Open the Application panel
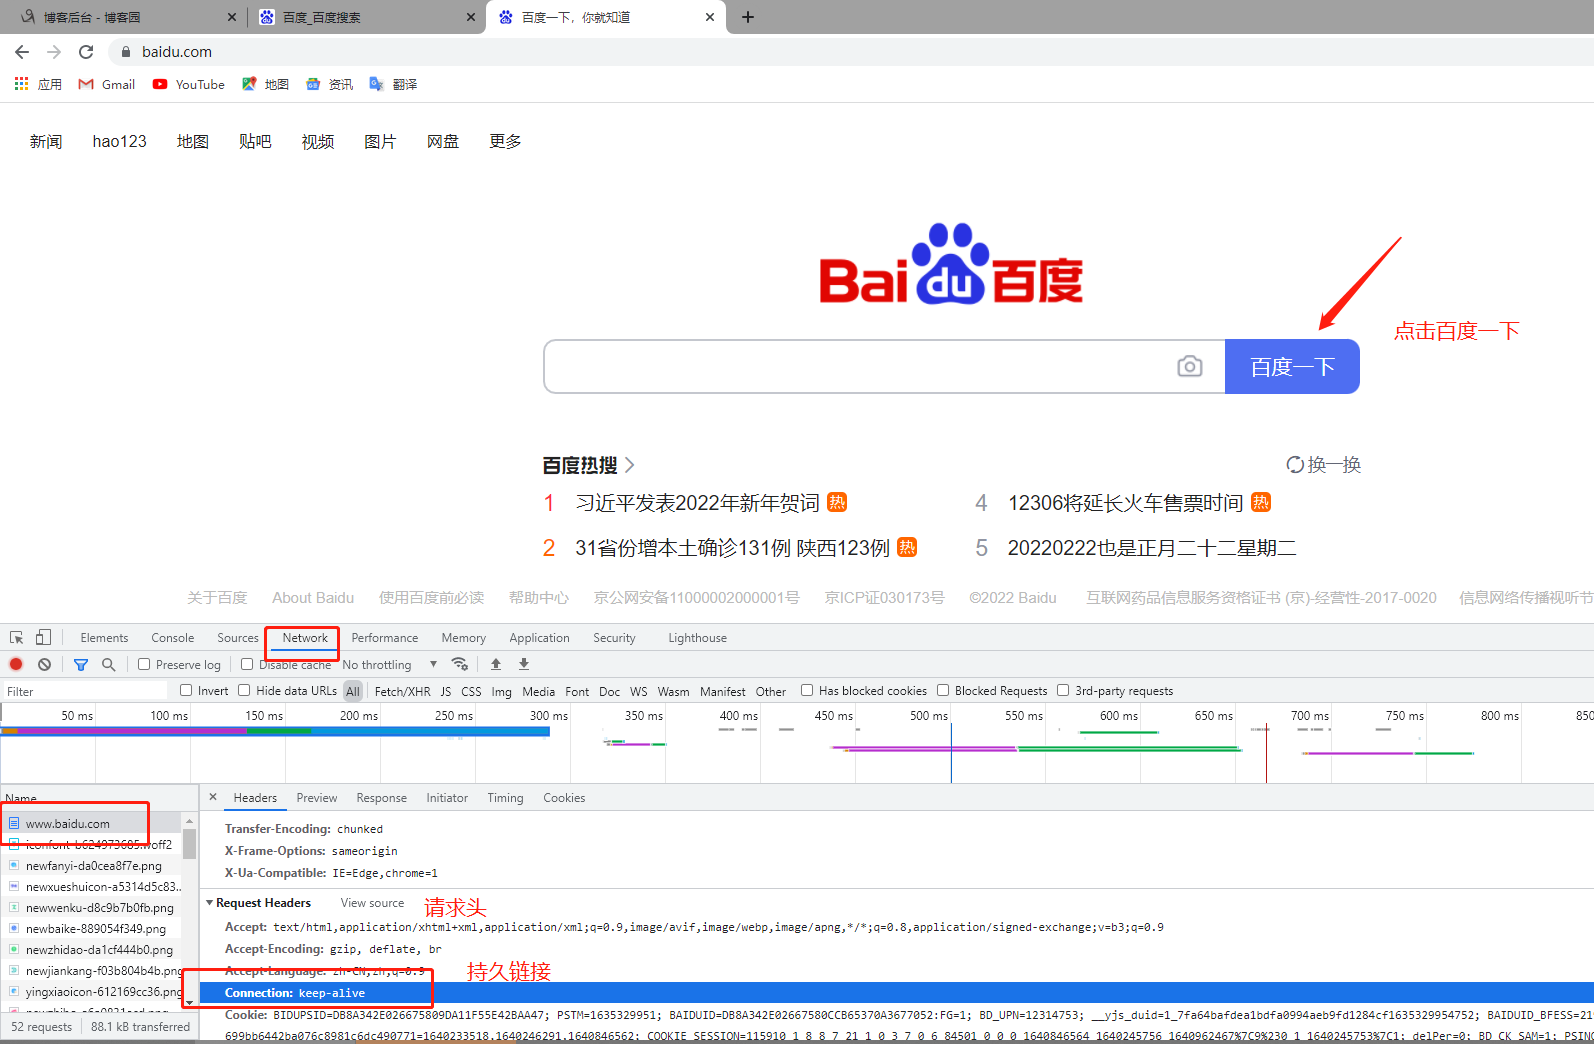 click(539, 638)
